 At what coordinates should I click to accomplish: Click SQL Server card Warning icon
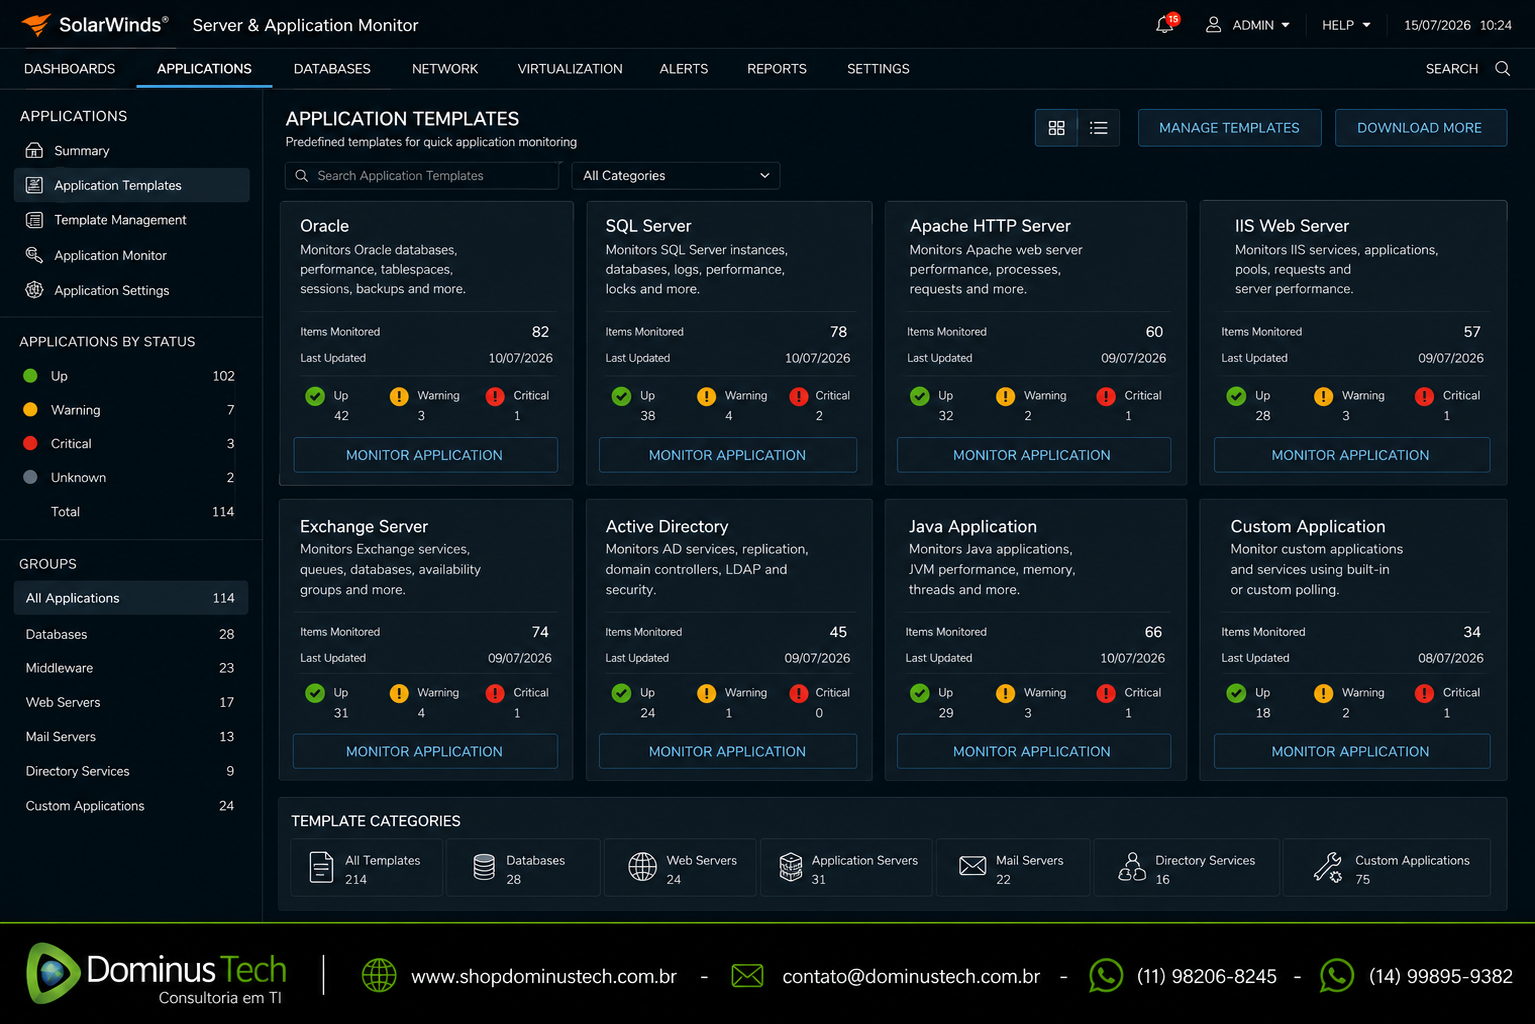pyautogui.click(x=706, y=396)
